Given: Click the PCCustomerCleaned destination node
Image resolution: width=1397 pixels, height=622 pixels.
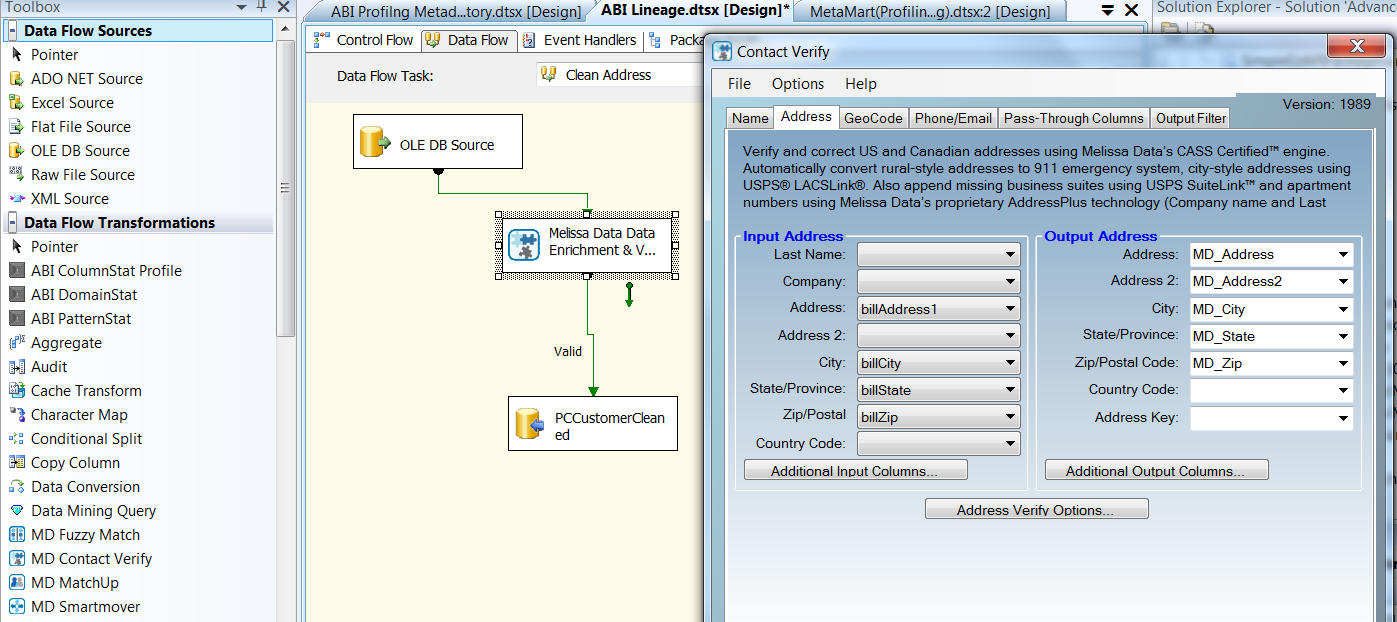Looking at the screenshot, I should [x=592, y=423].
